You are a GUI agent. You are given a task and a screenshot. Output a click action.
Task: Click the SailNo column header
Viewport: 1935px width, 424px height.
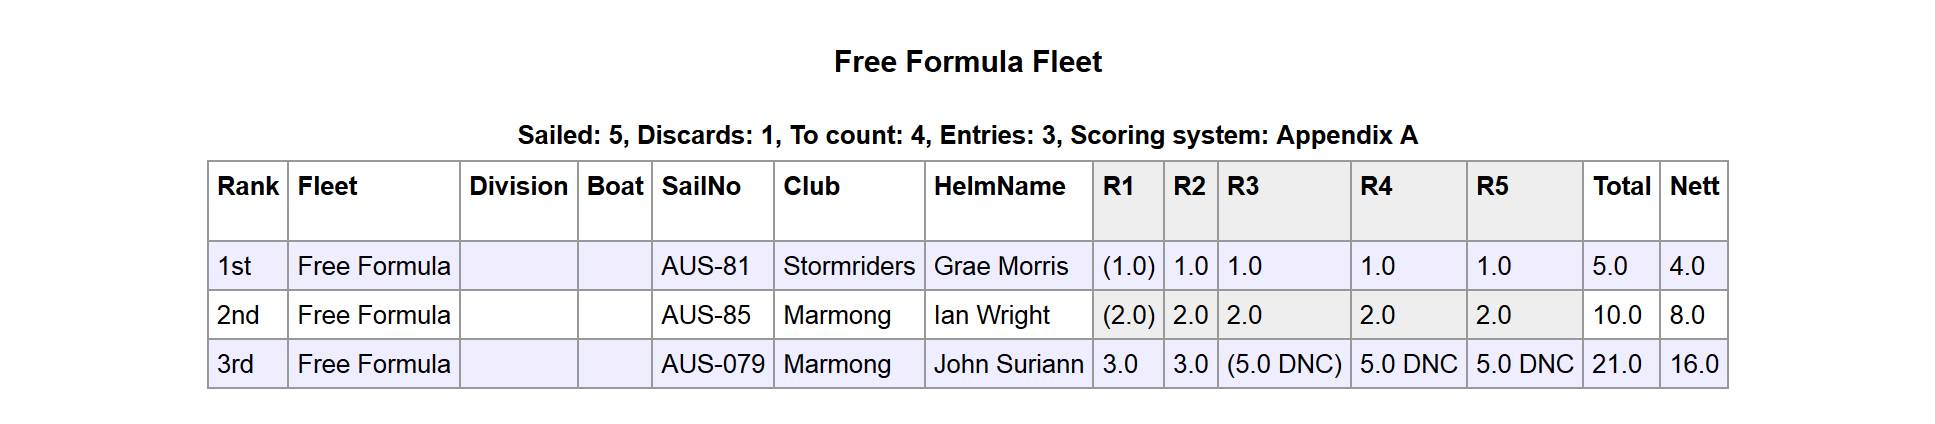click(701, 187)
